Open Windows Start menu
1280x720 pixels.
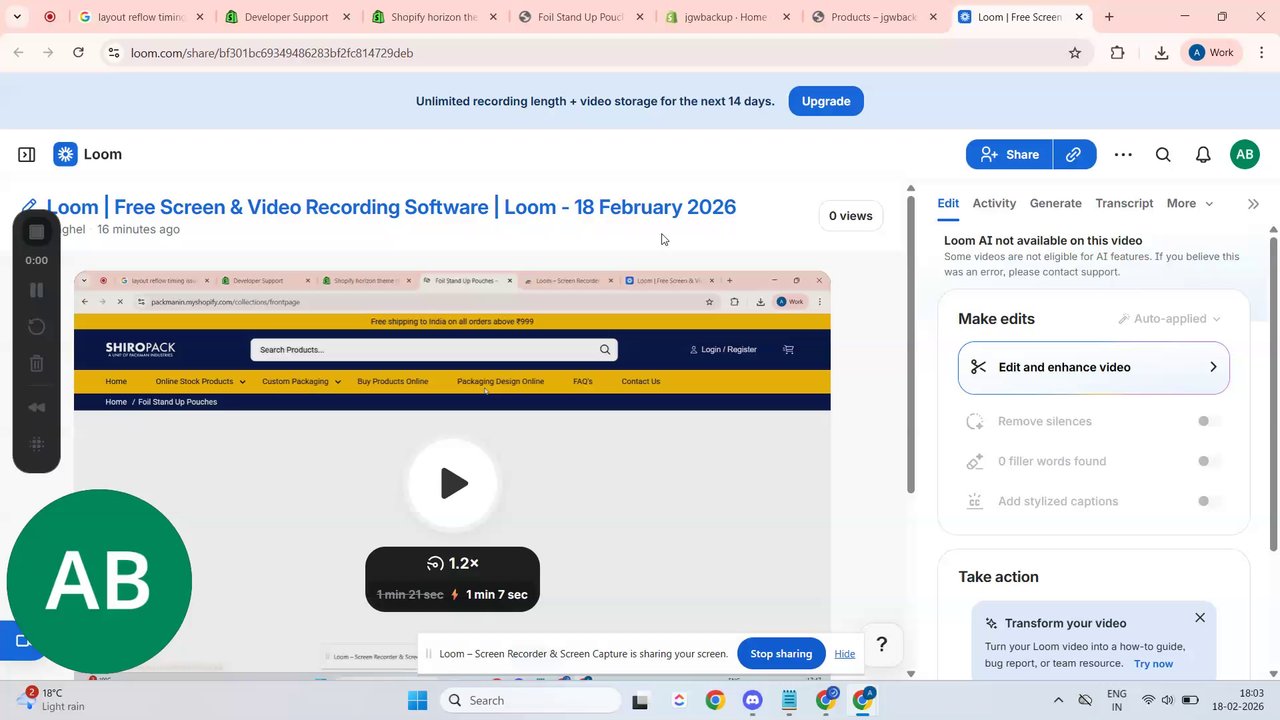click(418, 700)
